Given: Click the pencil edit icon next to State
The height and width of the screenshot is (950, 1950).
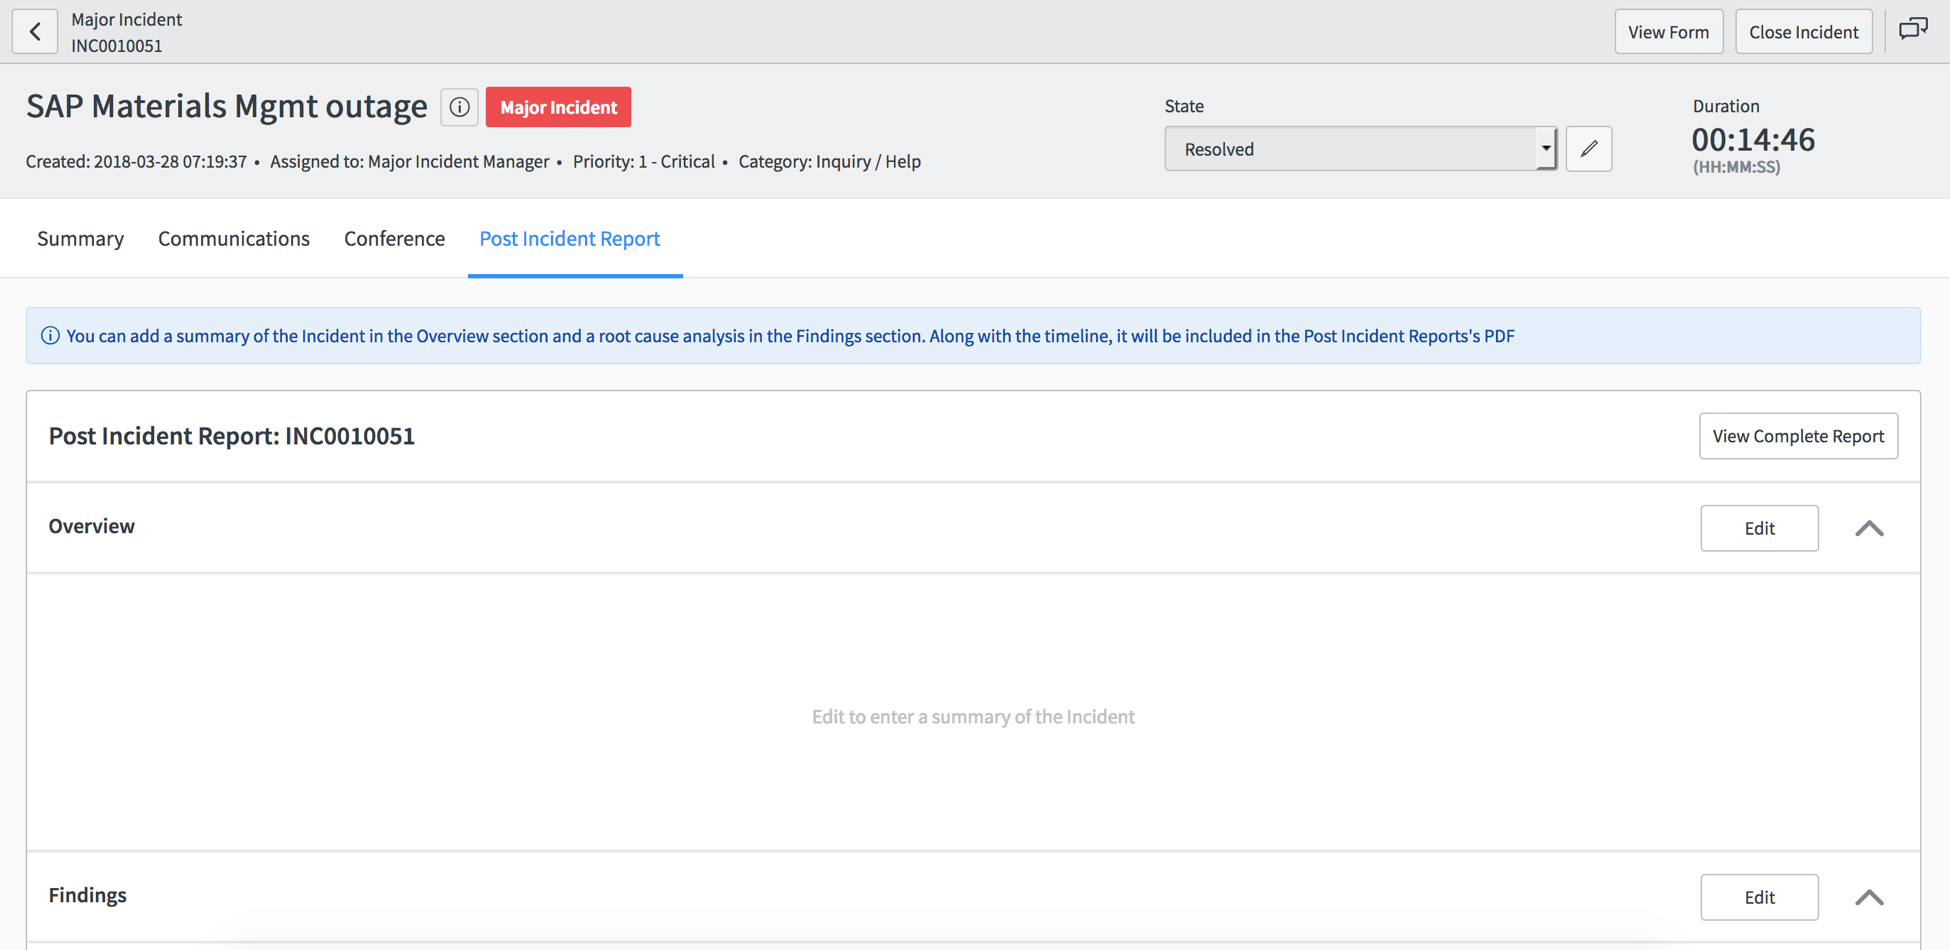Looking at the screenshot, I should tap(1588, 149).
